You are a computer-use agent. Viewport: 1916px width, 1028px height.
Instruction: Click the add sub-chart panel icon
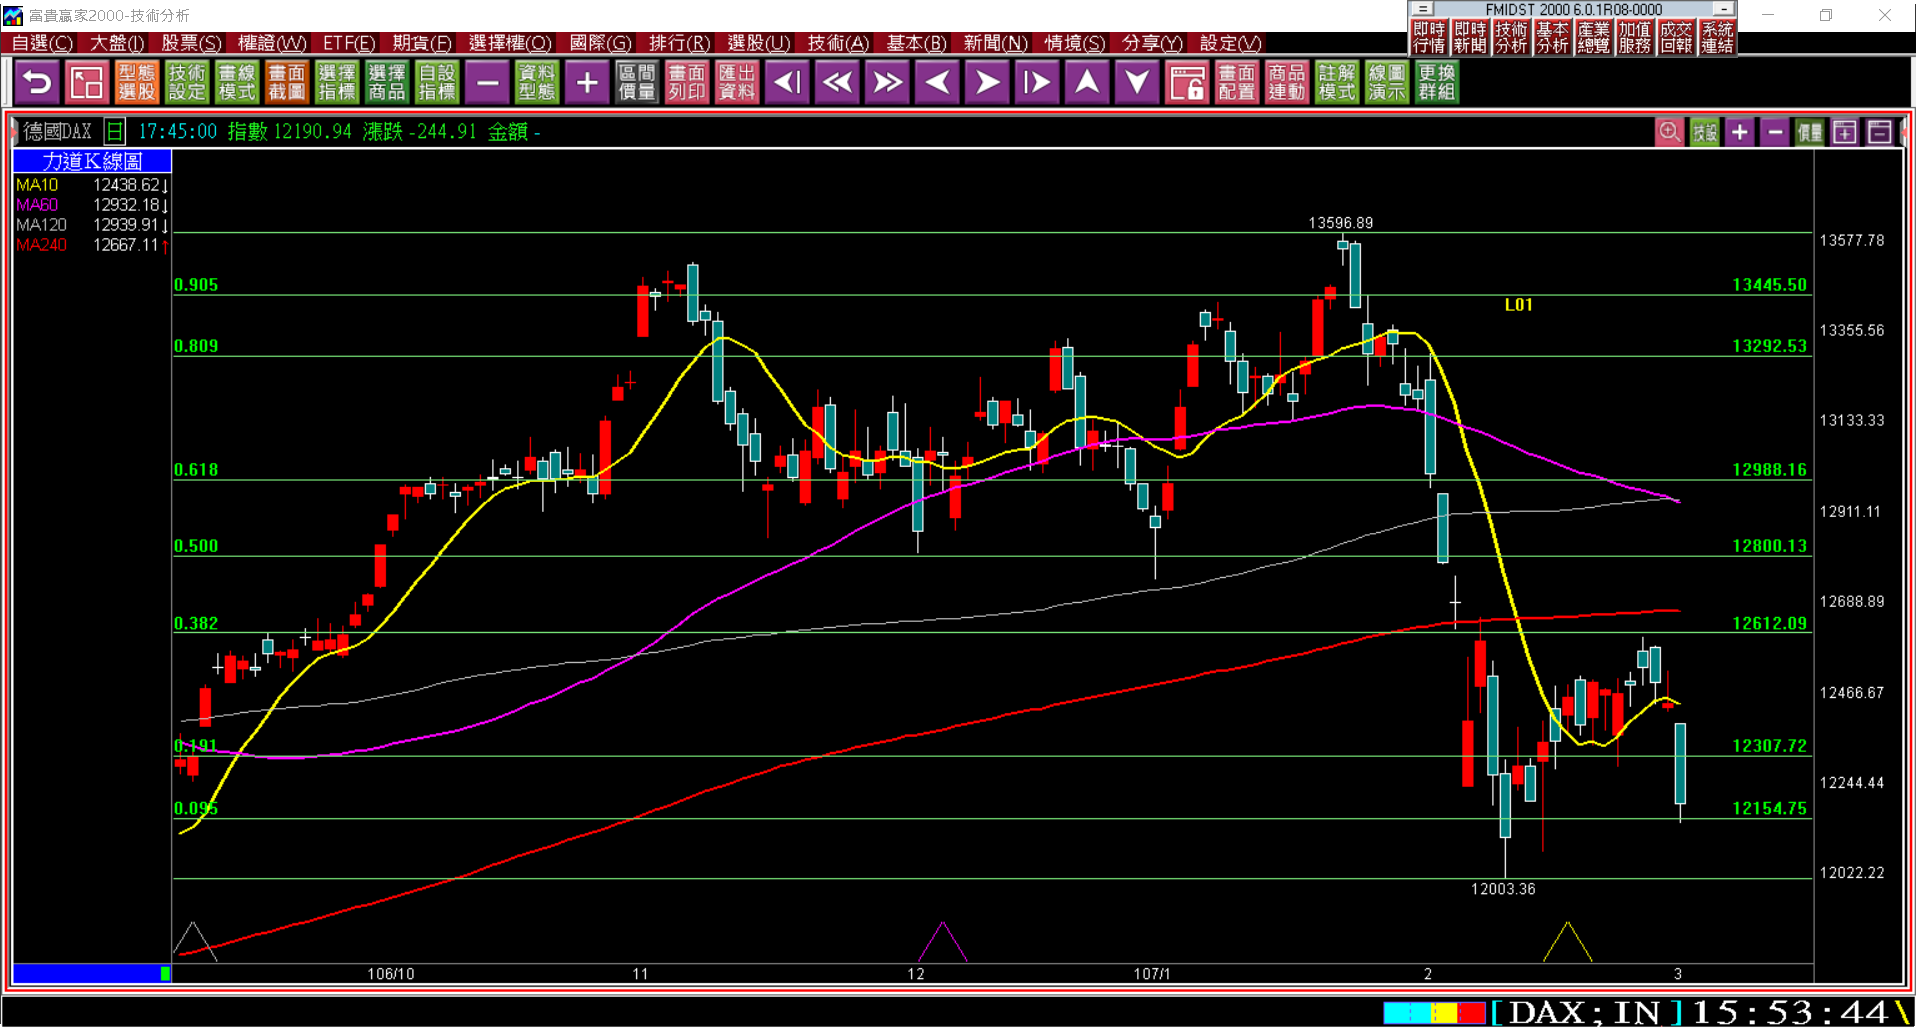(1844, 132)
